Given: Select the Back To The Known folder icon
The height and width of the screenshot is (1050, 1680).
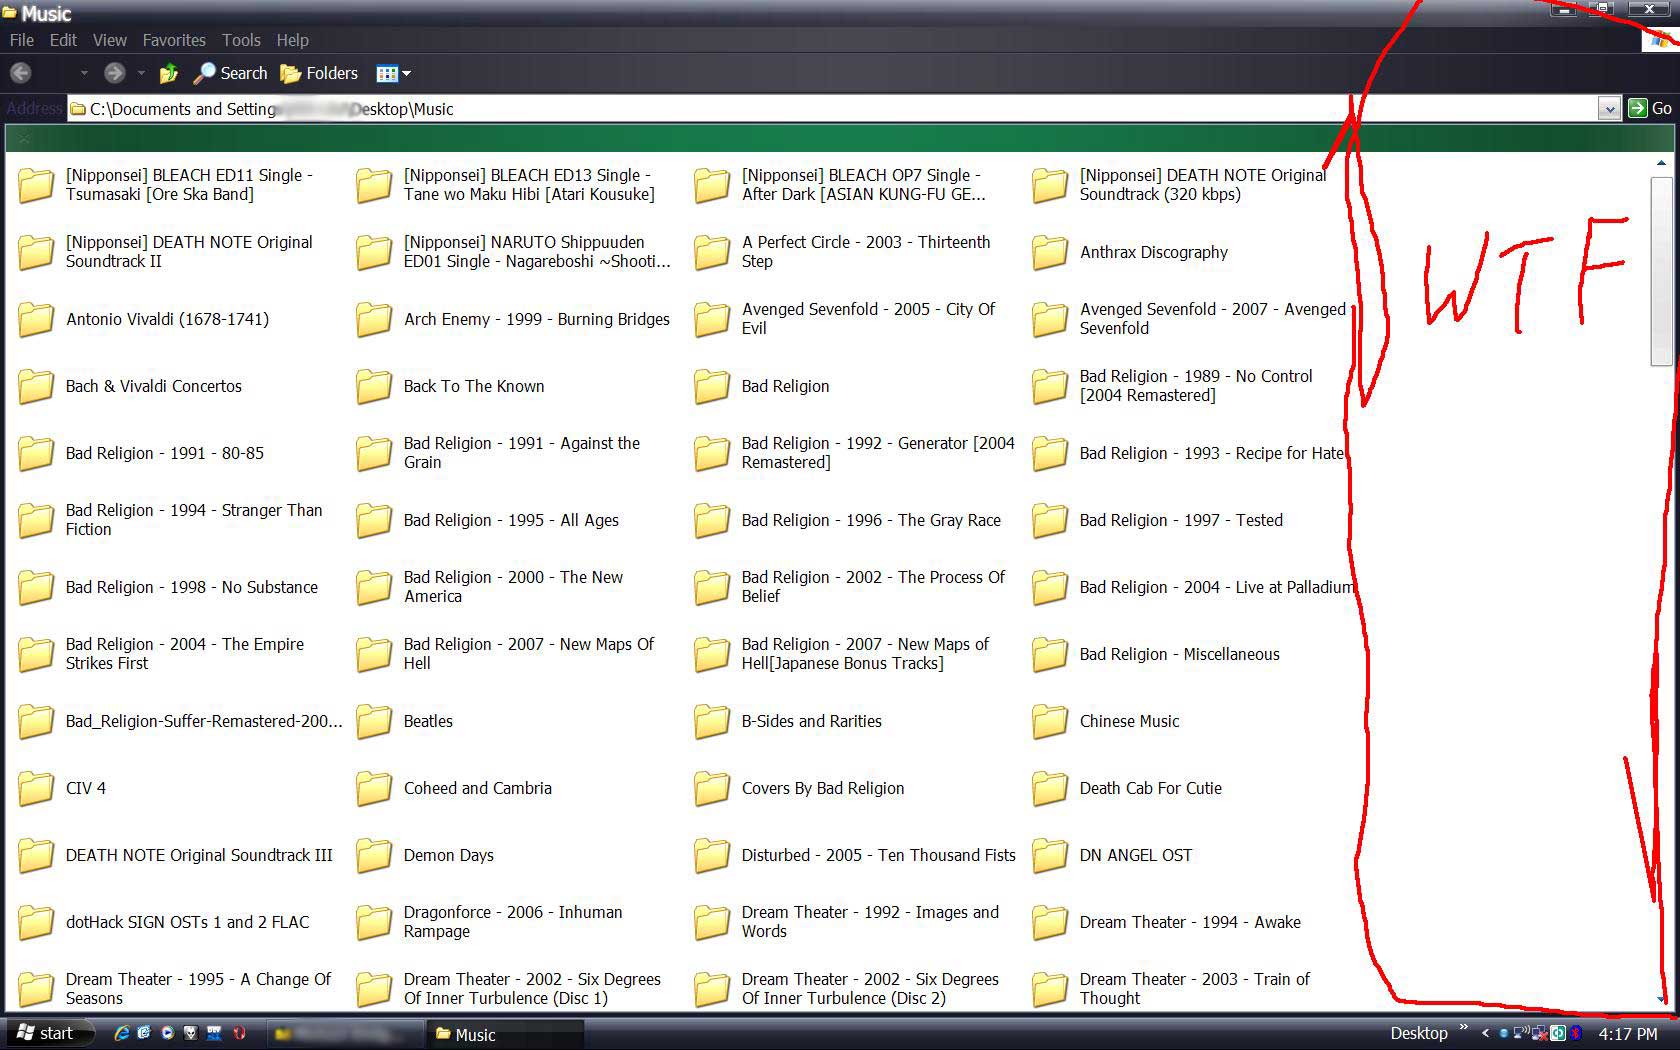Looking at the screenshot, I should 374,386.
